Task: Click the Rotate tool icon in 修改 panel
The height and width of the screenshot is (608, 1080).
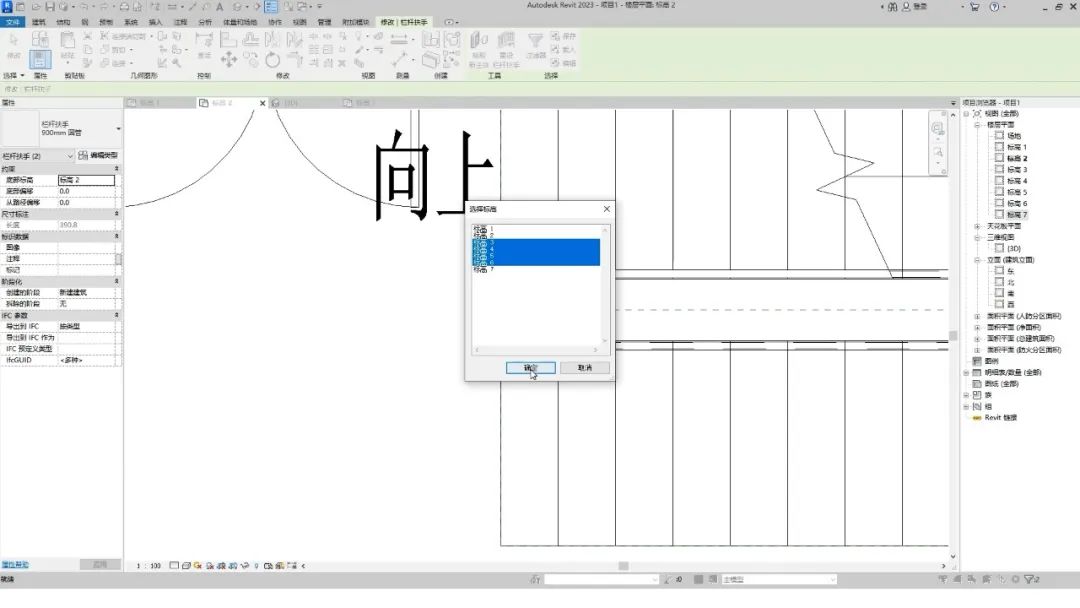Action: click(272, 60)
